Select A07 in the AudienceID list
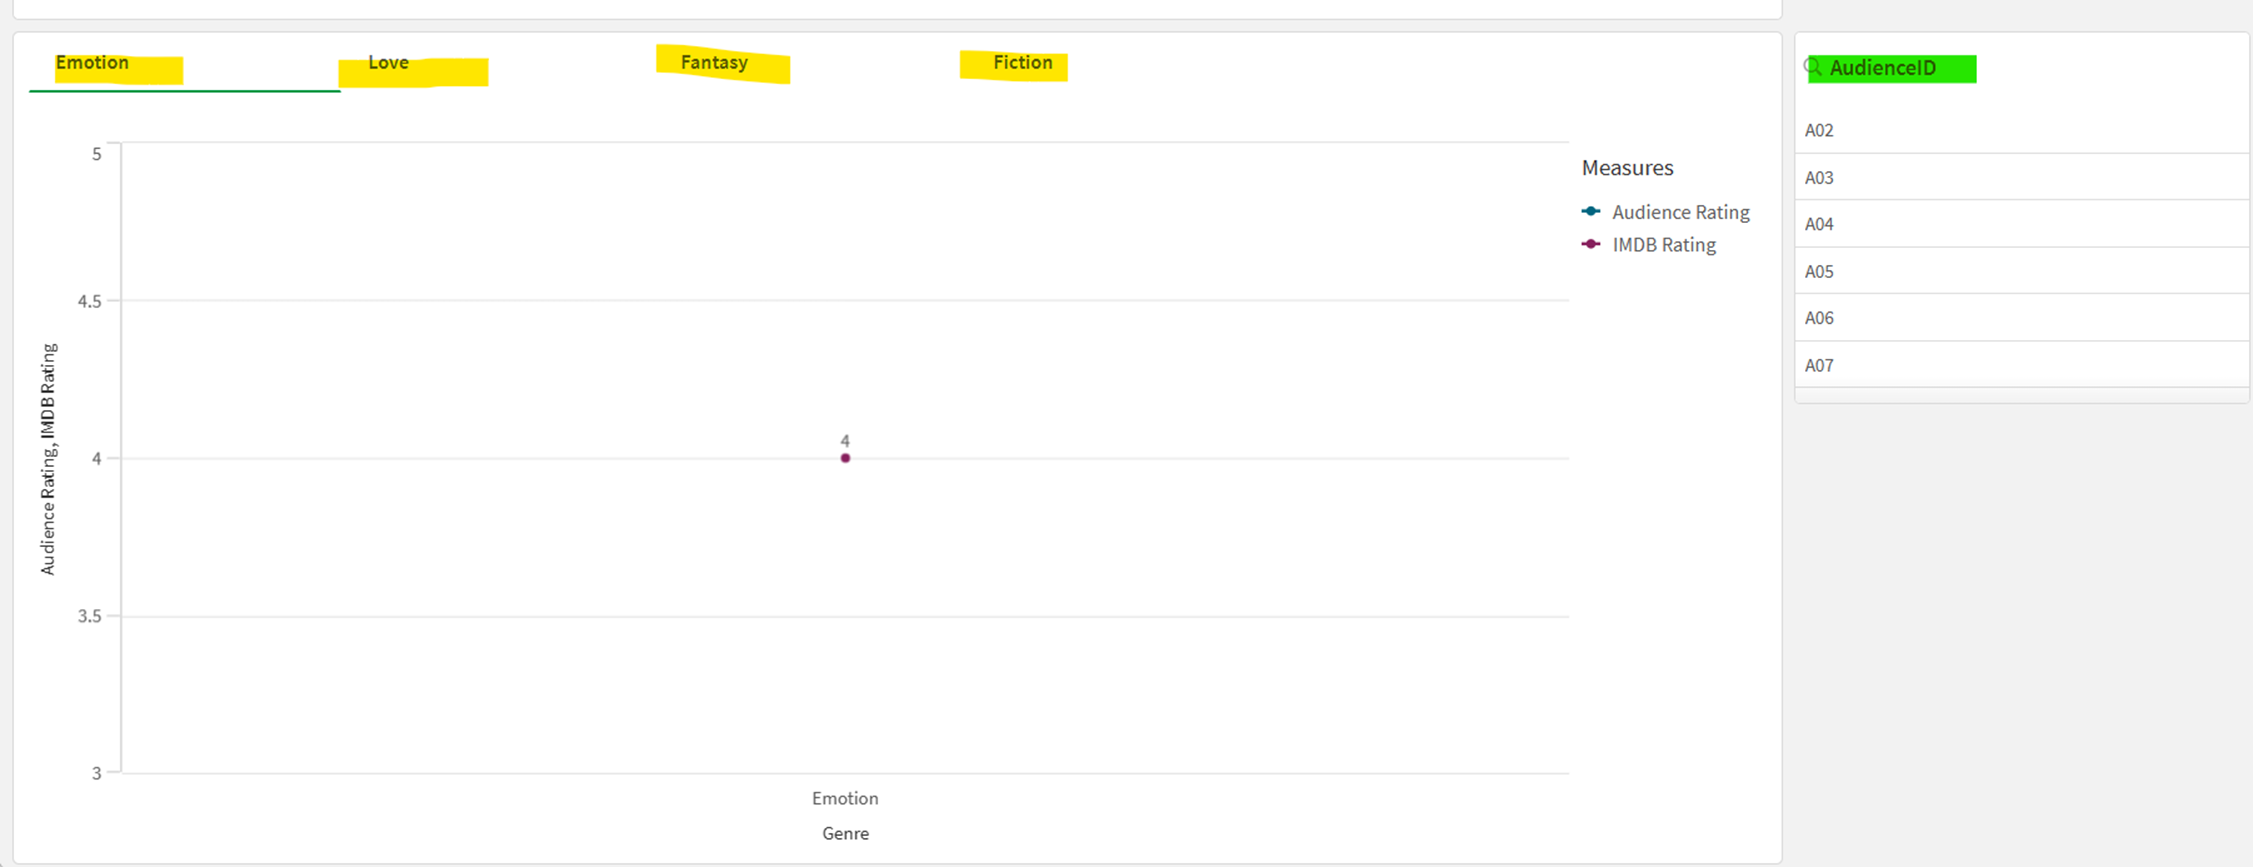The height and width of the screenshot is (867, 2253). (x=1819, y=365)
